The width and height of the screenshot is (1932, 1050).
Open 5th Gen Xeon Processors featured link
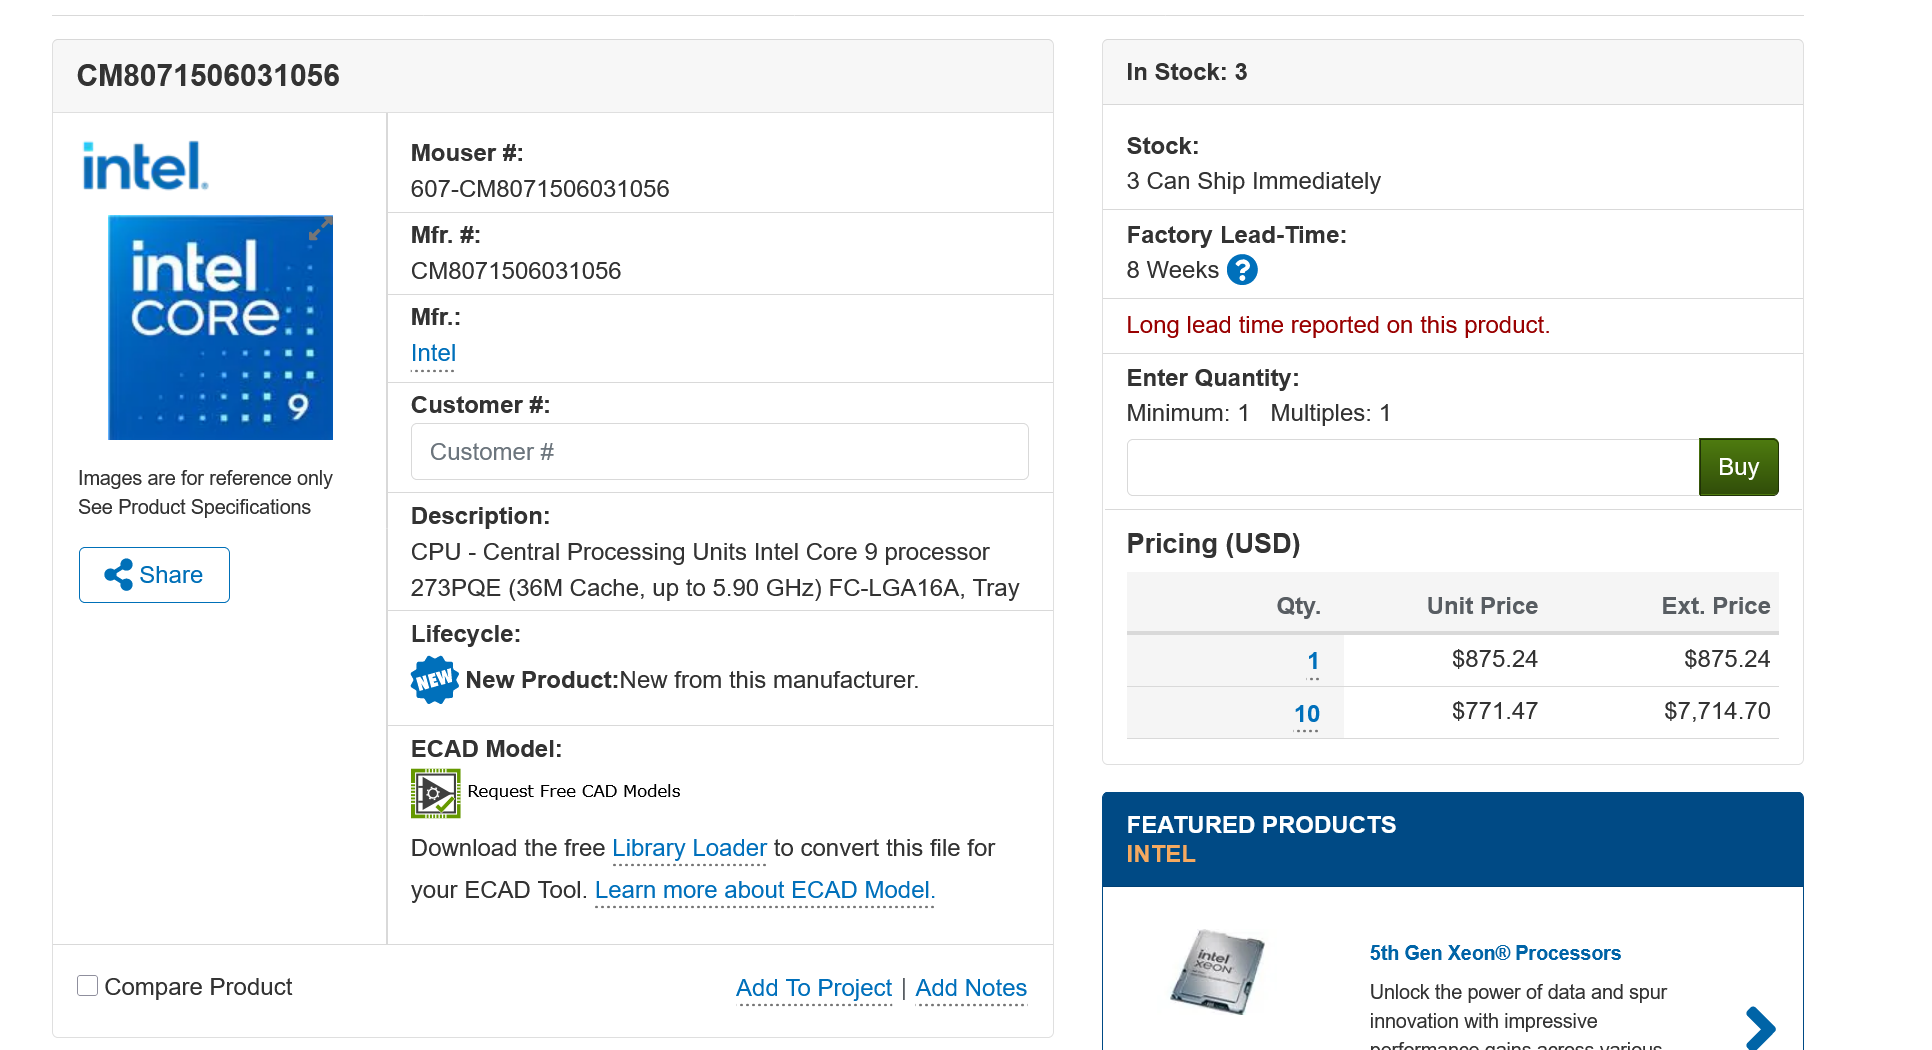tap(1494, 953)
